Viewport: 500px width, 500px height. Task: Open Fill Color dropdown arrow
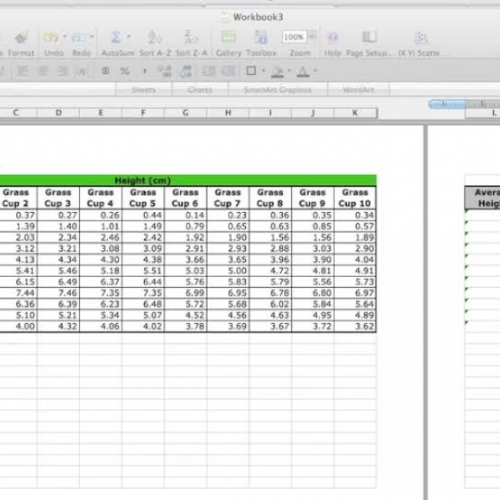coord(289,71)
